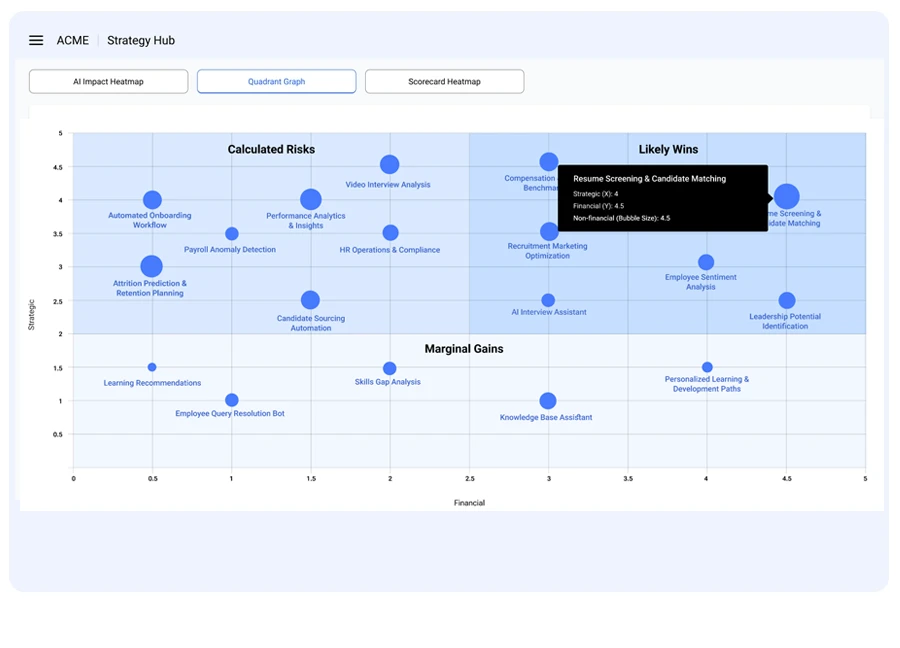Image resolution: width=900 pixels, height=648 pixels.
Task: Click the HR Operations & Compliance bubble
Action: tap(390, 233)
